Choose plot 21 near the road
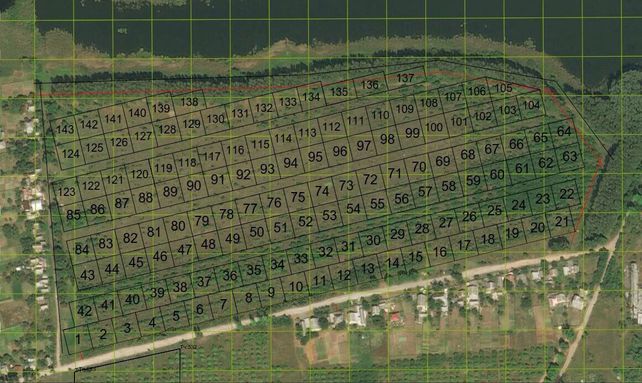 point(562,222)
